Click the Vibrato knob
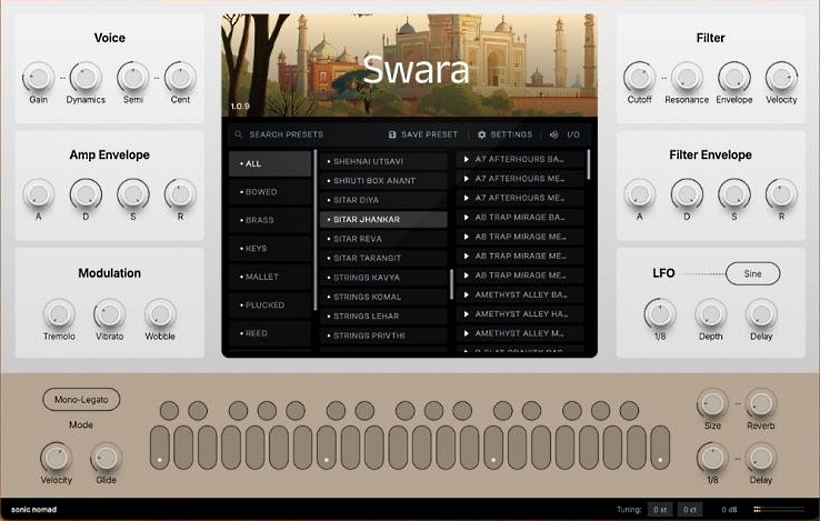This screenshot has height=521, width=820. 109,314
